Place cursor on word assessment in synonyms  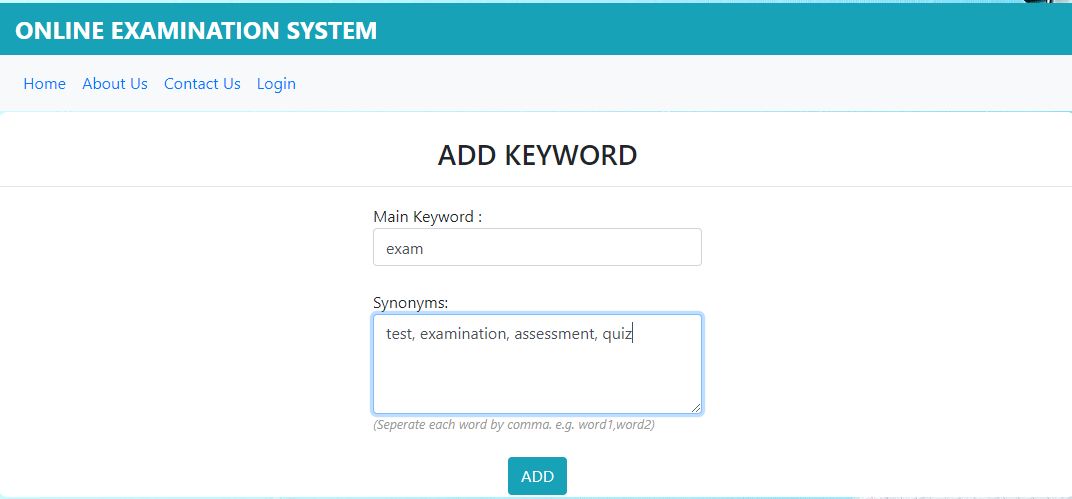click(x=555, y=334)
